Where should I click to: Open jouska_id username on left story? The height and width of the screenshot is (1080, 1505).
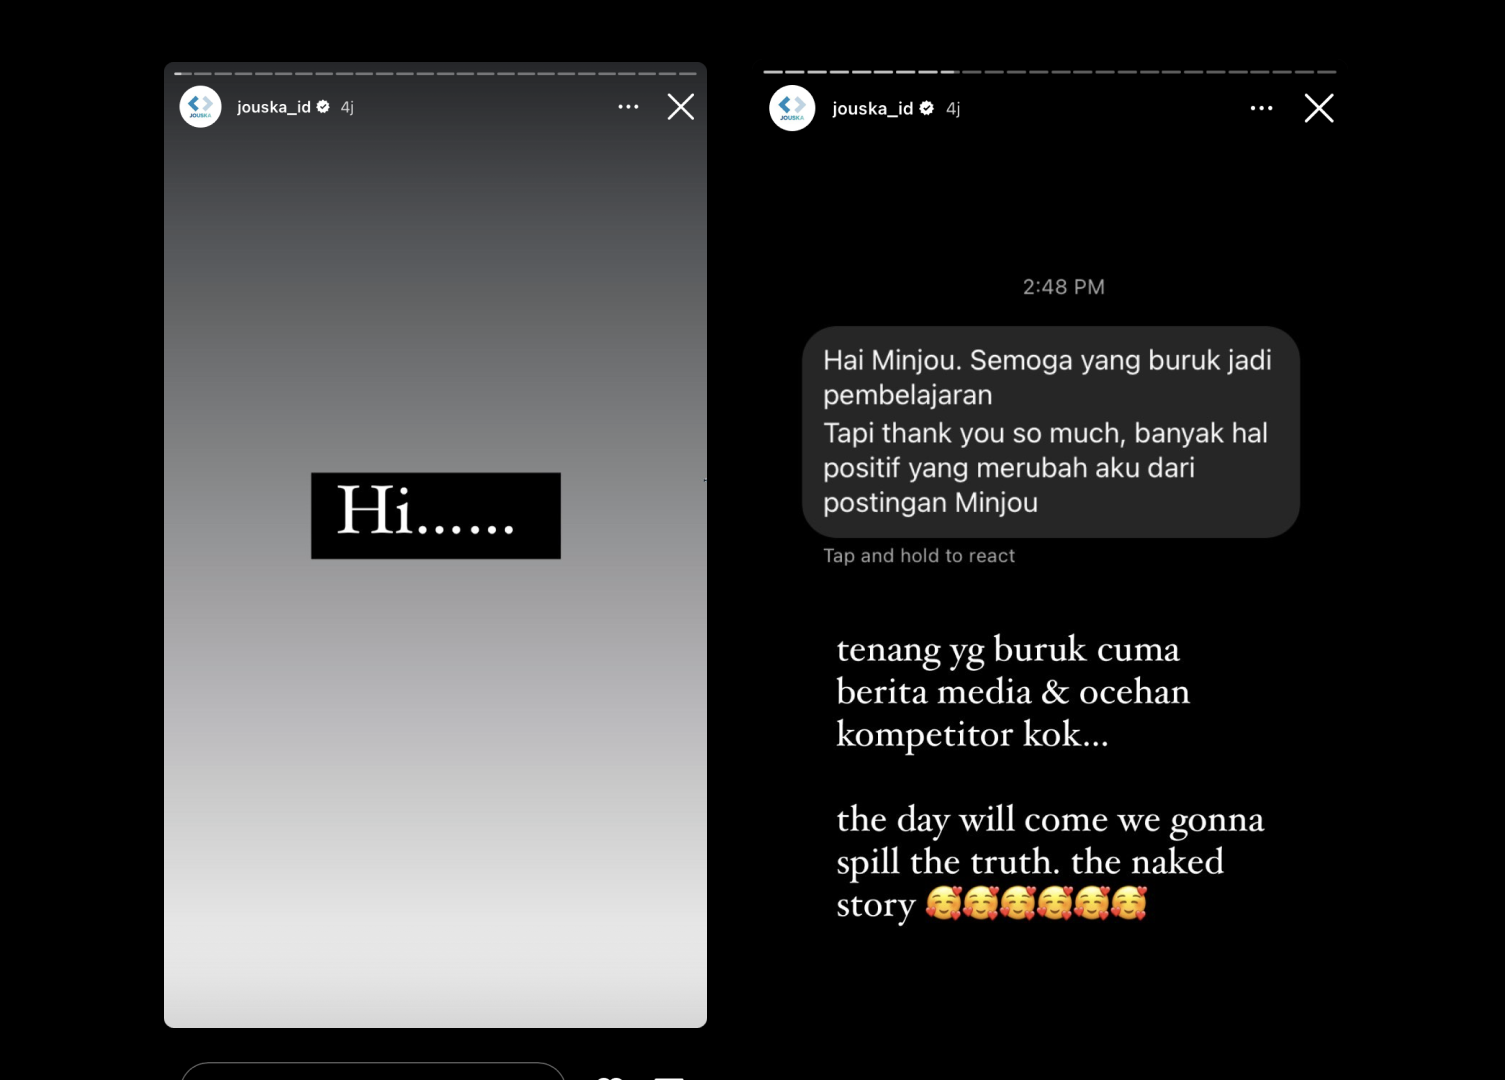coord(273,107)
